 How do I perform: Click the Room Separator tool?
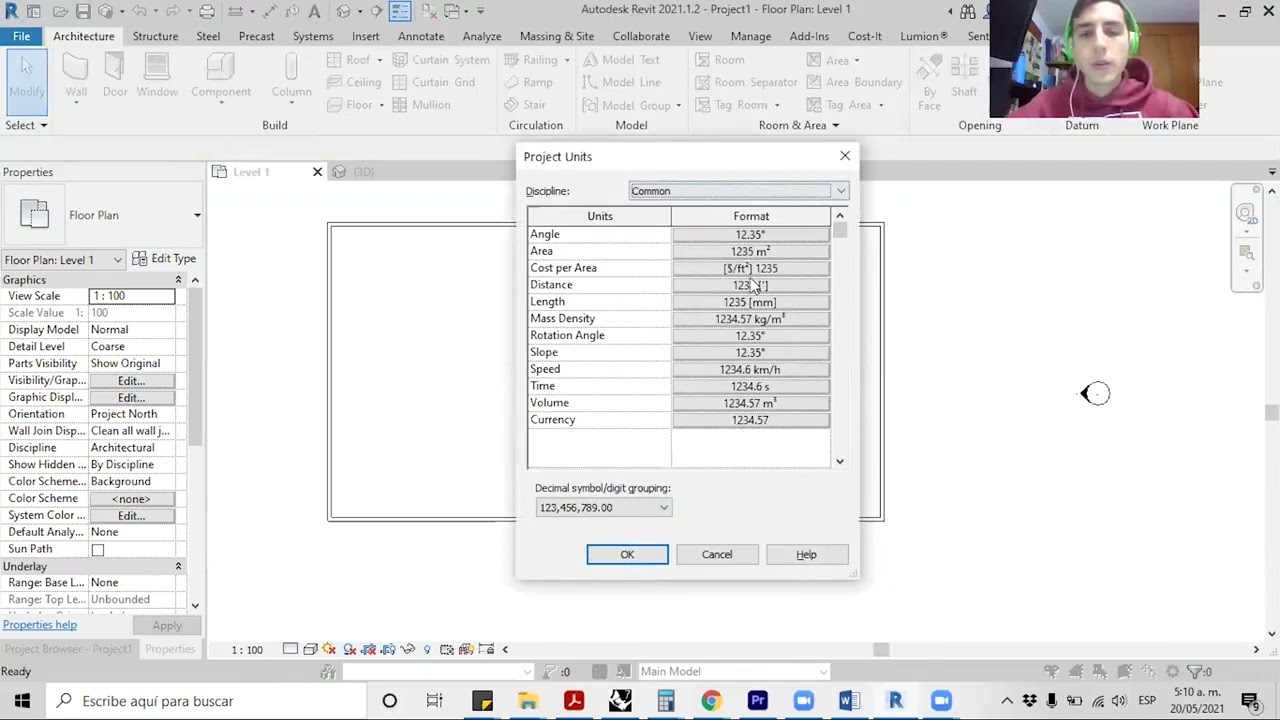746,82
